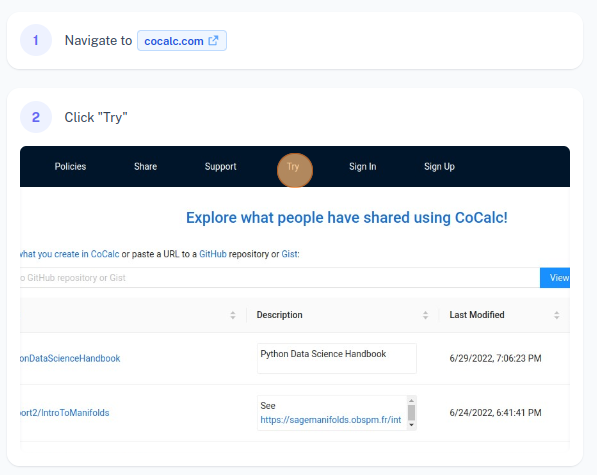Open the Share menu item
Image resolution: width=597 pixels, height=475 pixels.
coord(145,166)
